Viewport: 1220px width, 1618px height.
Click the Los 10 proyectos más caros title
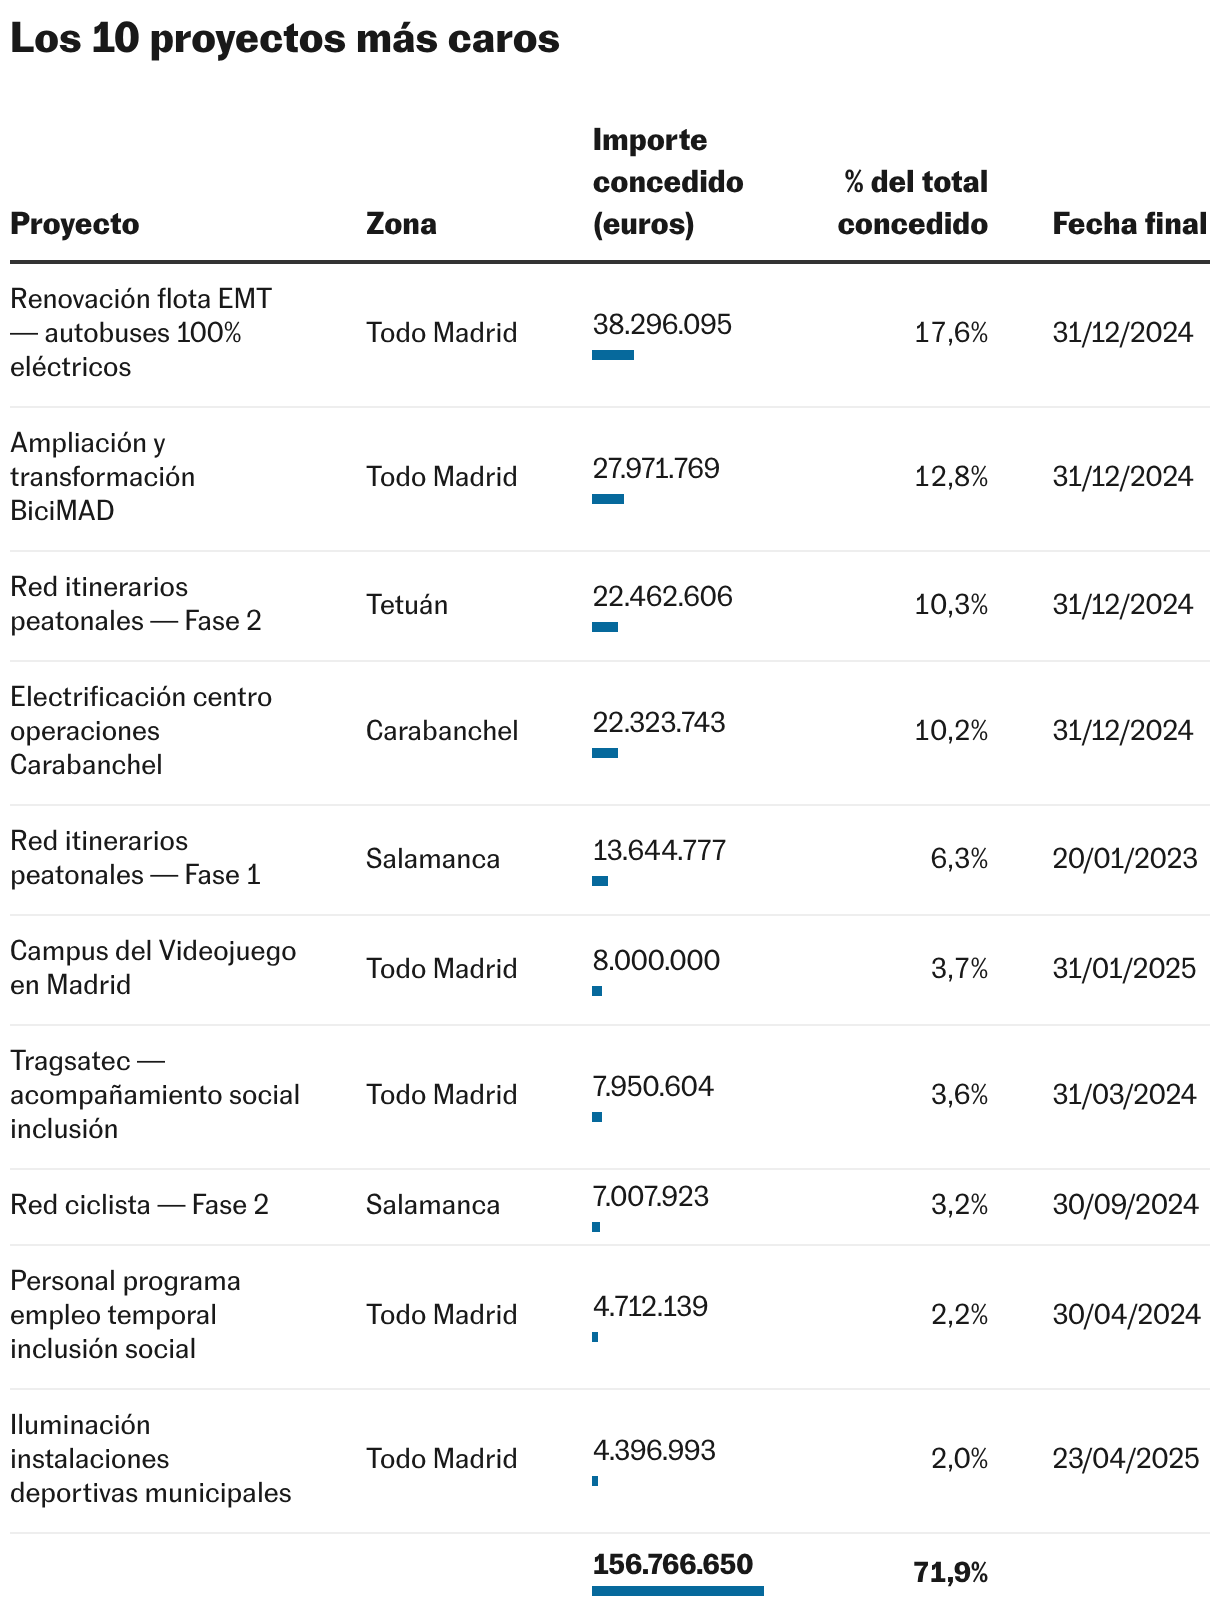pyautogui.click(x=285, y=38)
